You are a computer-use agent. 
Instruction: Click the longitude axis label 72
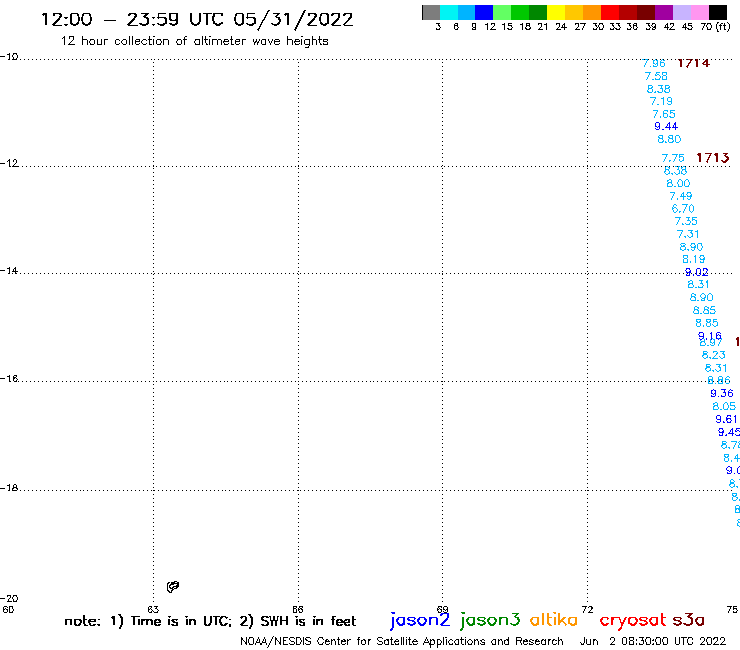tap(587, 609)
